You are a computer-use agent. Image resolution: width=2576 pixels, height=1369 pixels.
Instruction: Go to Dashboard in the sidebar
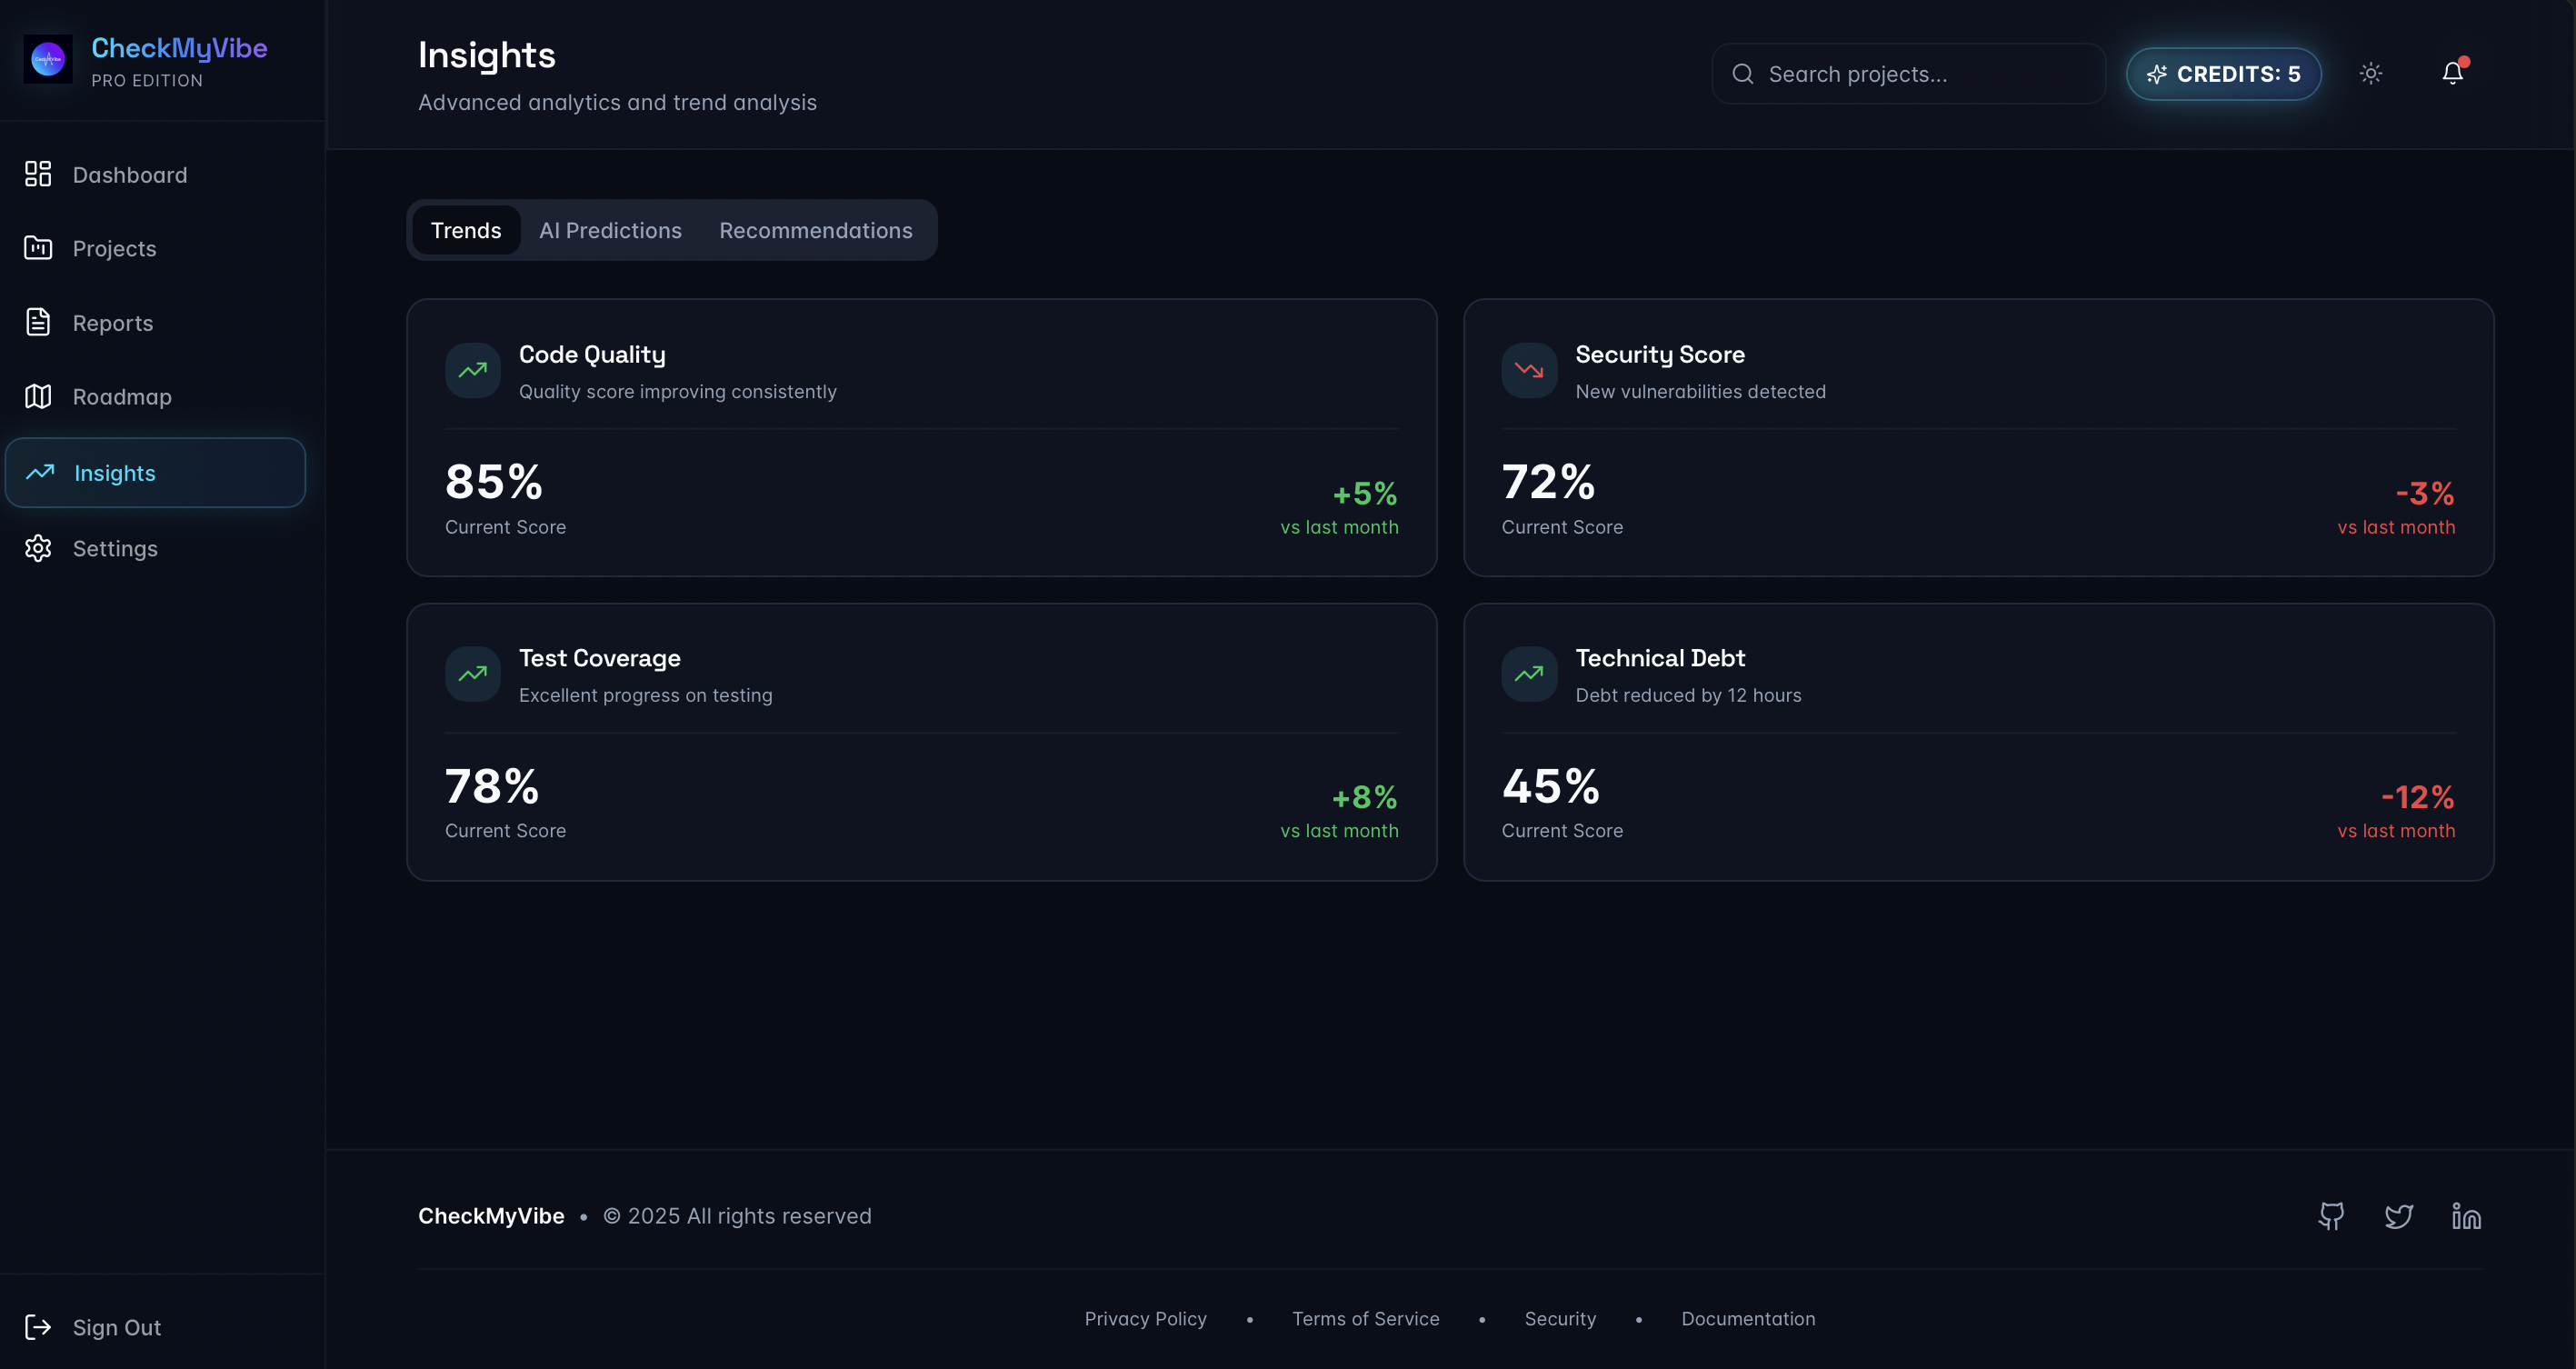pos(129,175)
